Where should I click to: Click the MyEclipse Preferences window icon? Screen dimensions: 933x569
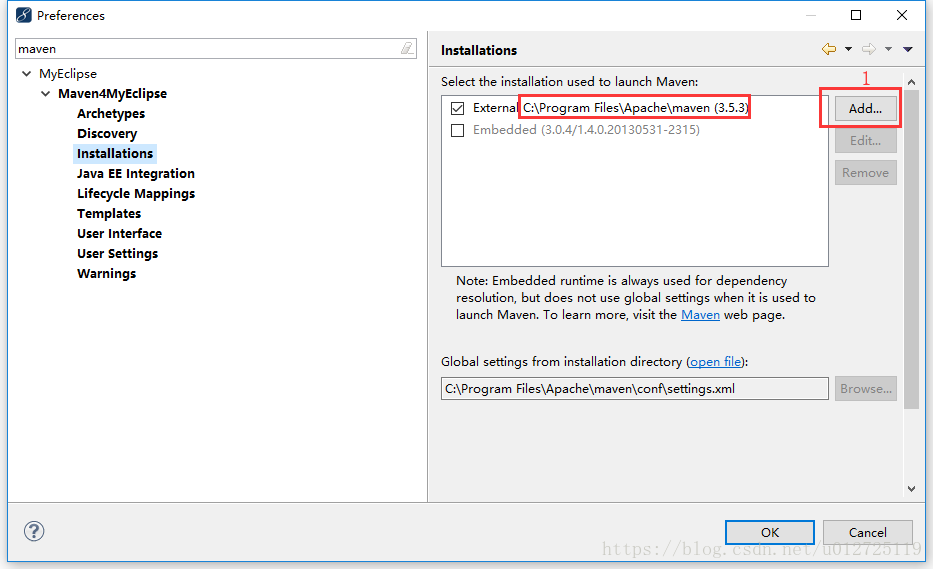(x=24, y=15)
